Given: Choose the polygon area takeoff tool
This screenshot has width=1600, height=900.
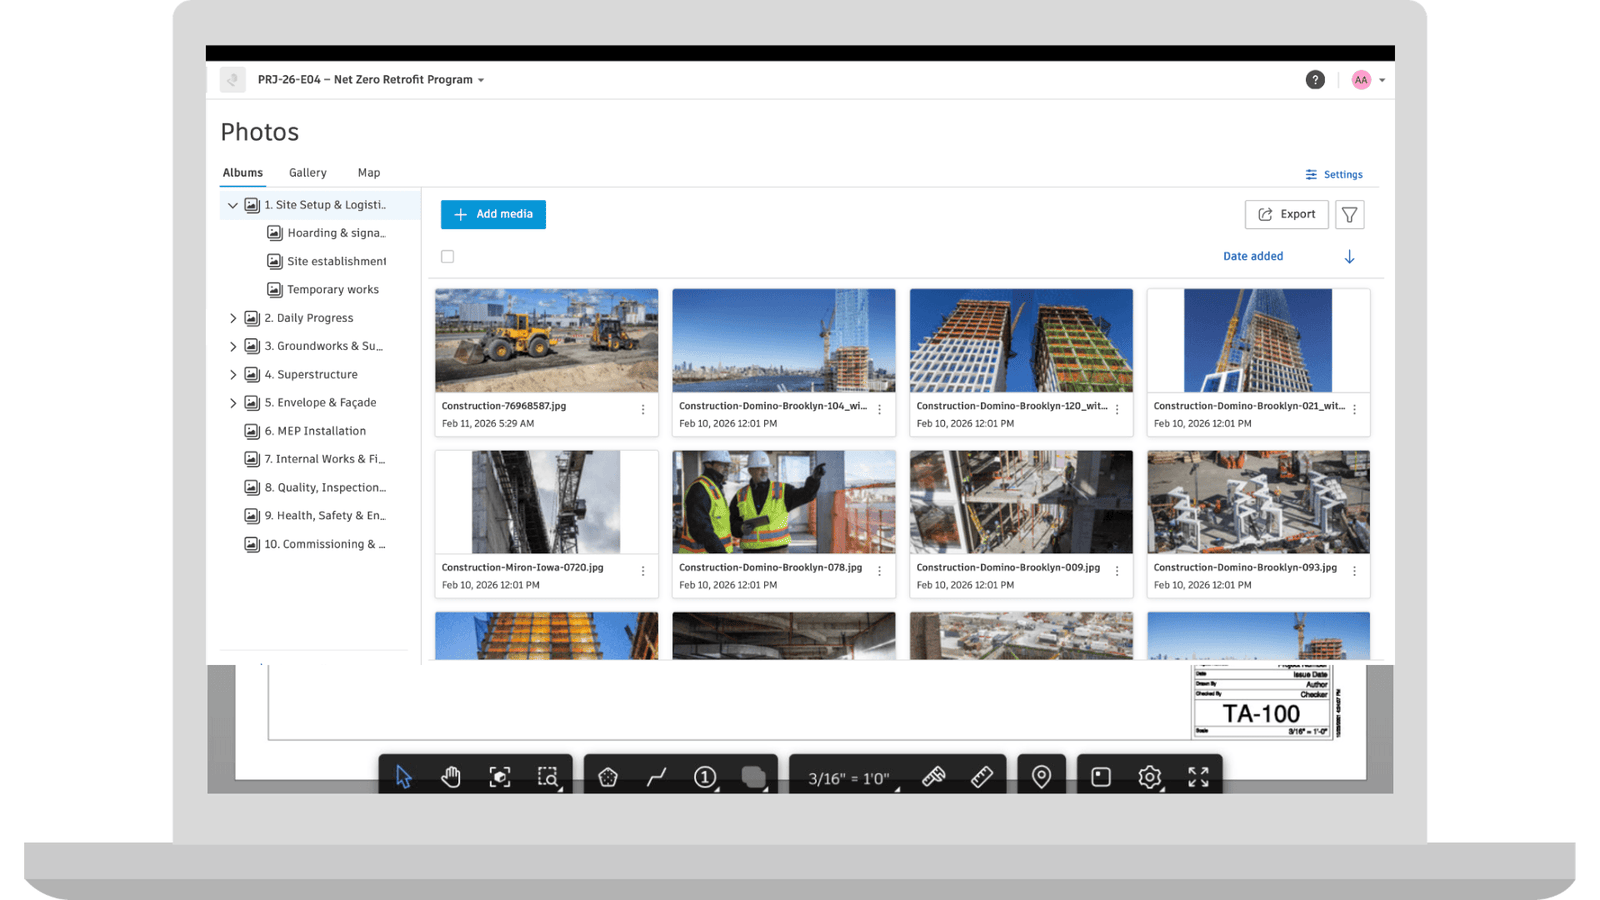Looking at the screenshot, I should (608, 777).
